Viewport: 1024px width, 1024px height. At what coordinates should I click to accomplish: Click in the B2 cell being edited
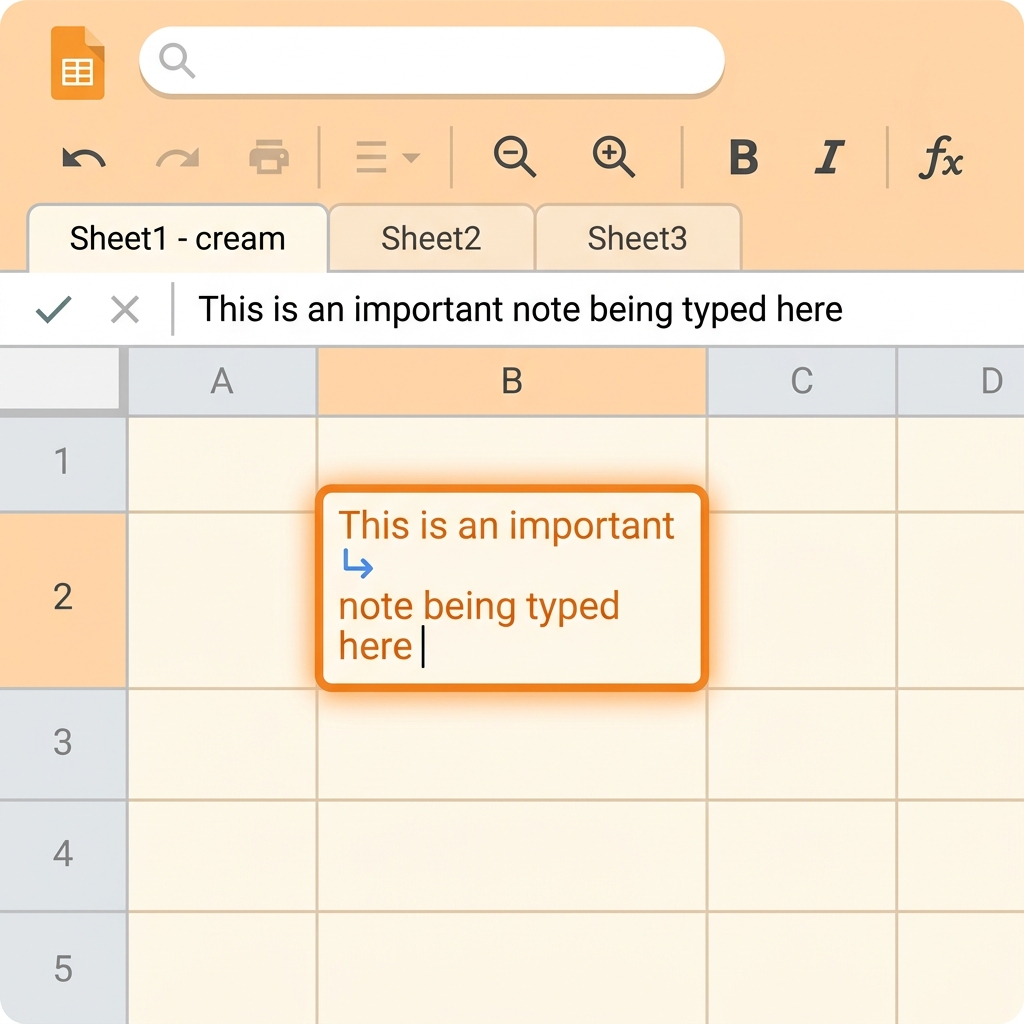(512, 588)
